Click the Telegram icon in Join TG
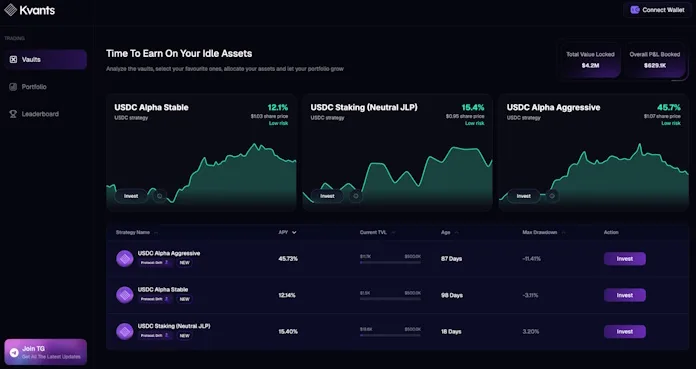The height and width of the screenshot is (369, 696). pos(14,353)
